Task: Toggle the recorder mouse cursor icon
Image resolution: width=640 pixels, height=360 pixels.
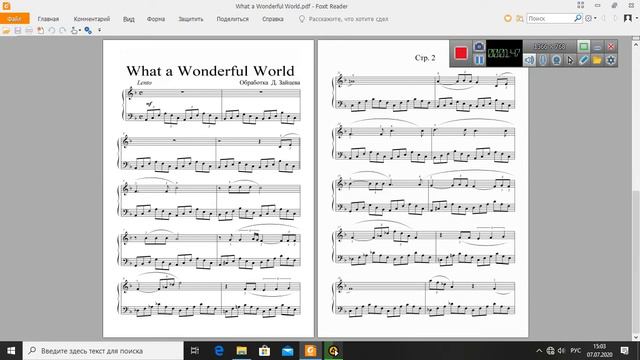Action: 570,60
